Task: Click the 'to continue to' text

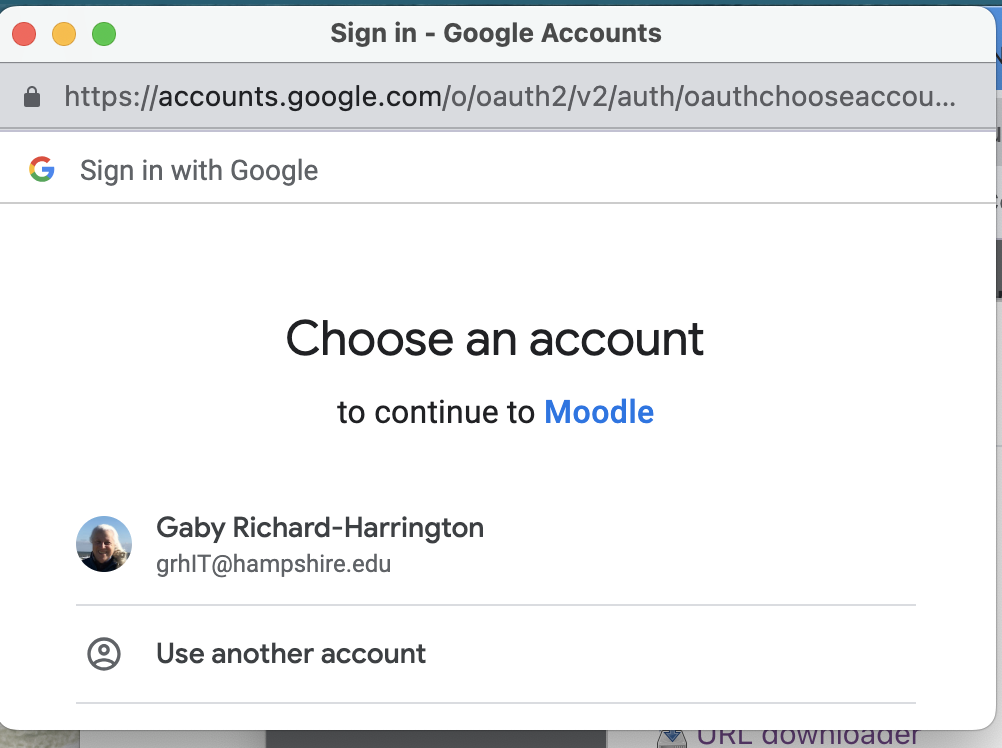Action: 436,412
